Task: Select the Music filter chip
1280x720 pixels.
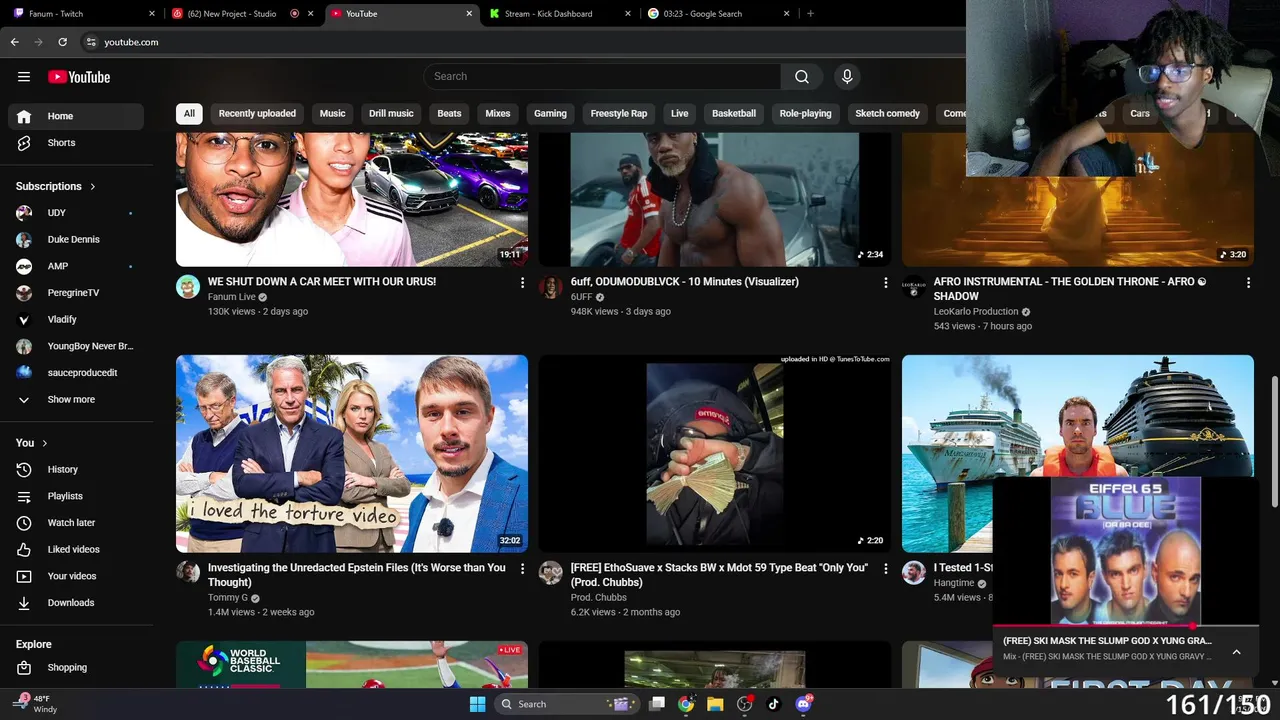Action: (x=332, y=114)
